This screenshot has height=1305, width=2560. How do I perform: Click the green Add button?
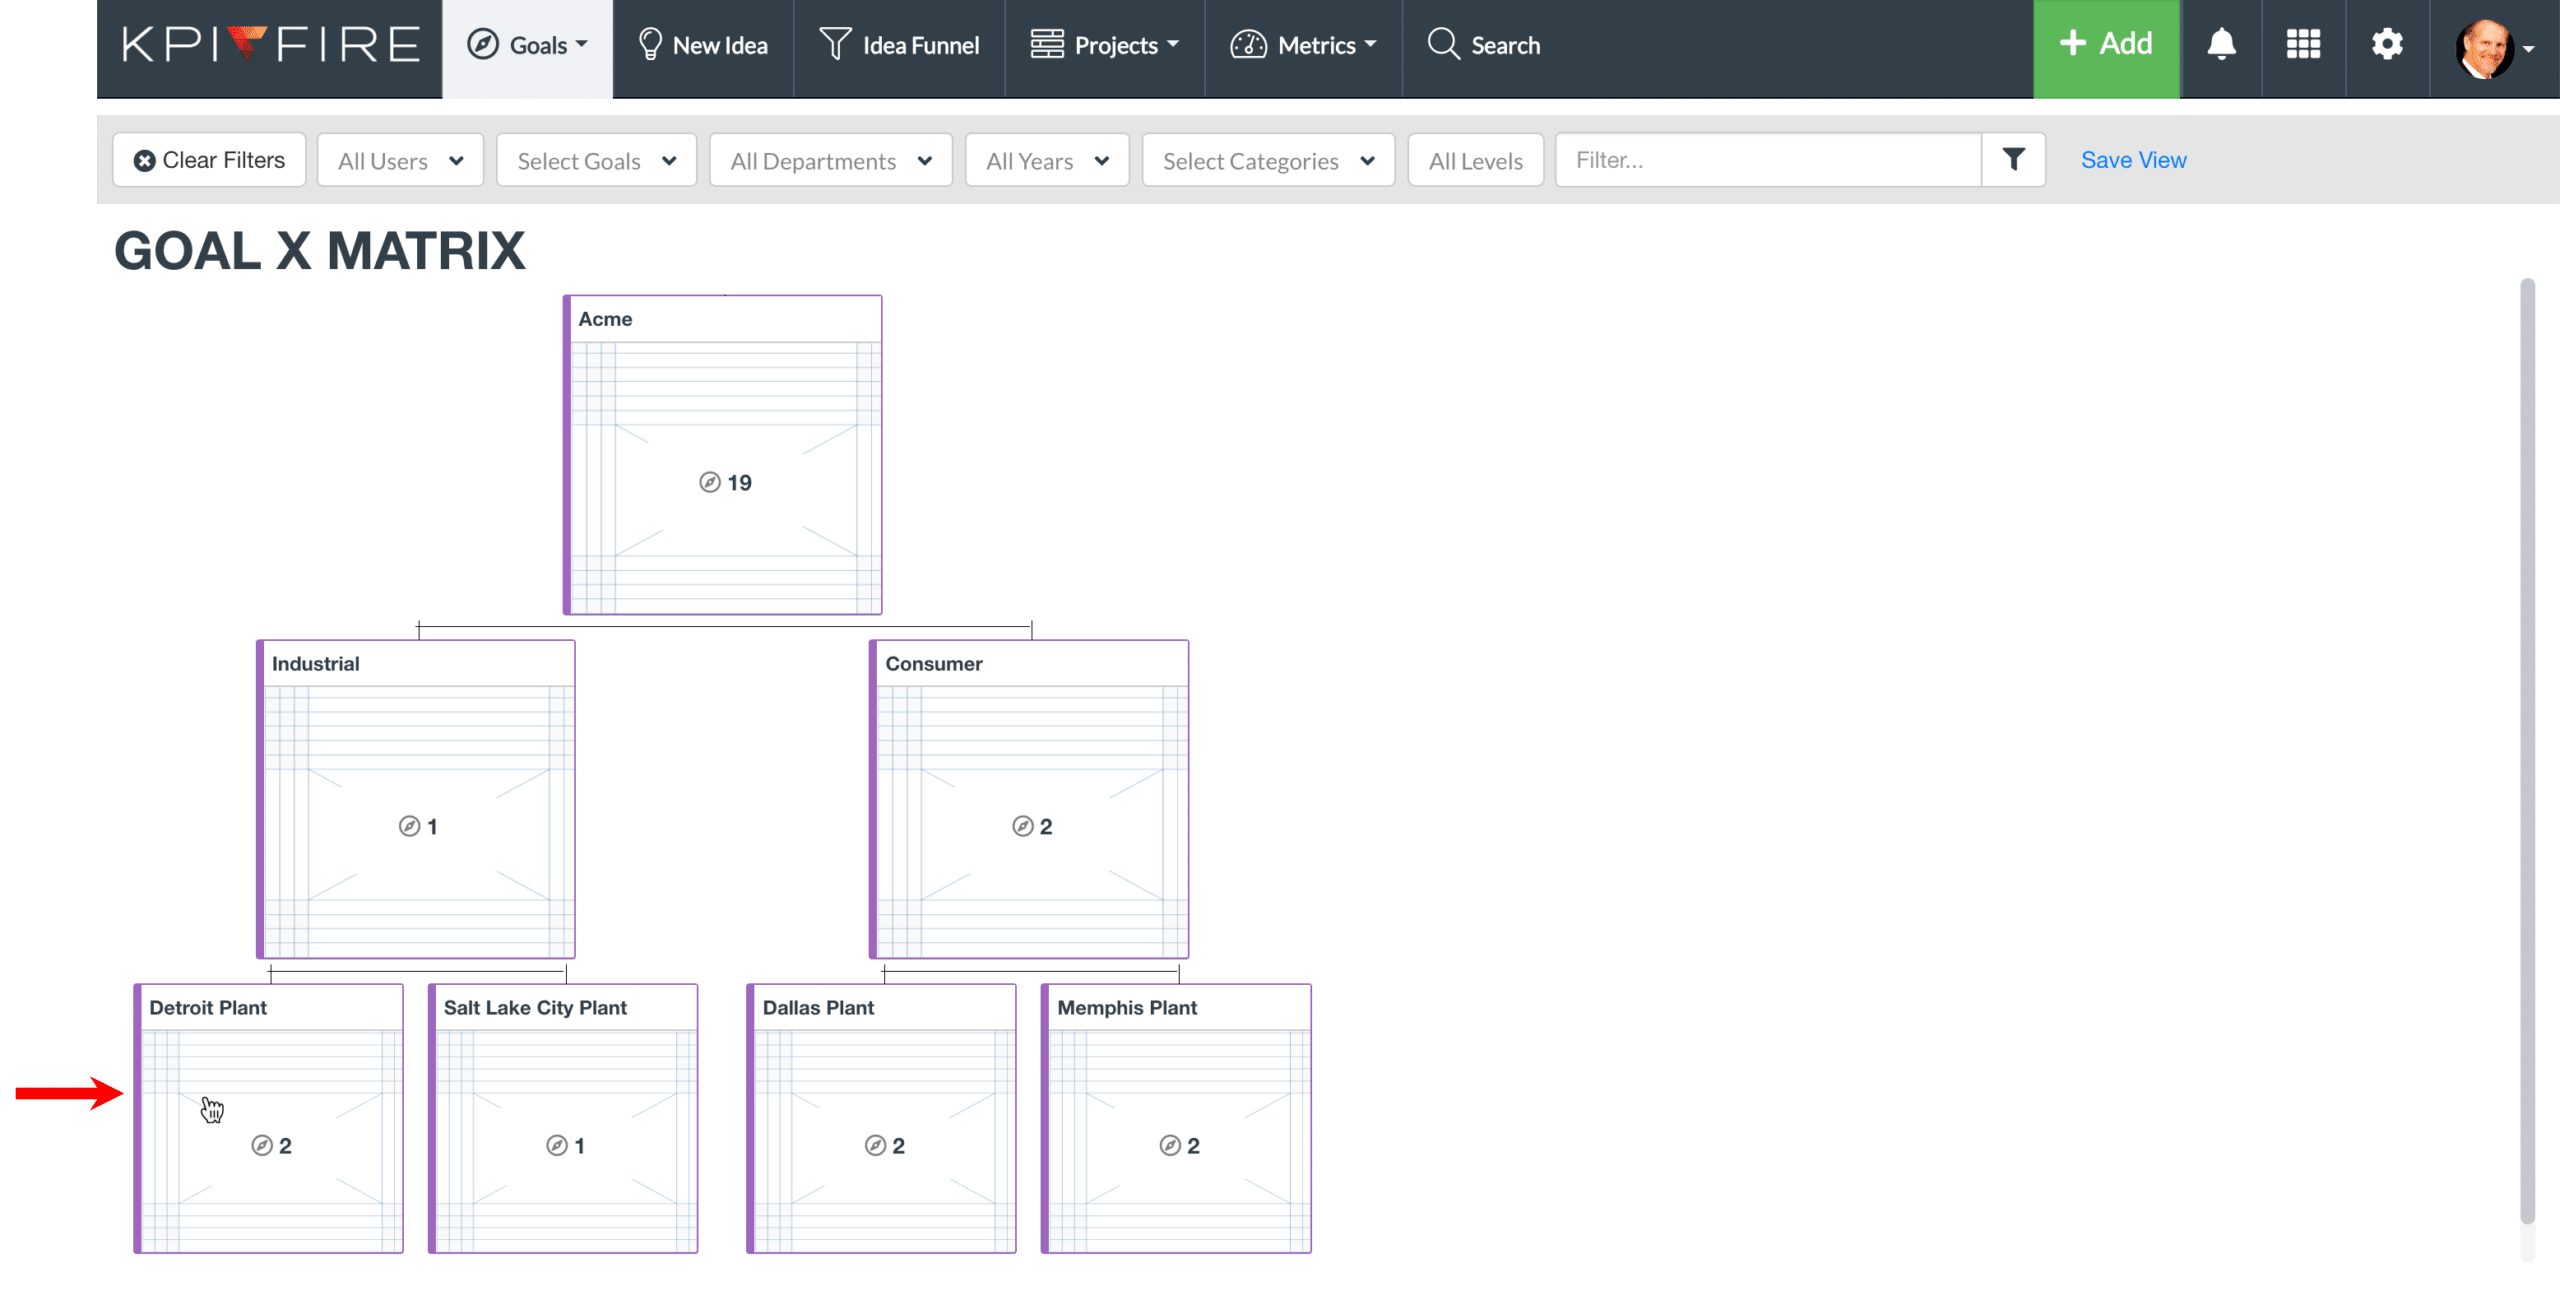pos(2106,48)
